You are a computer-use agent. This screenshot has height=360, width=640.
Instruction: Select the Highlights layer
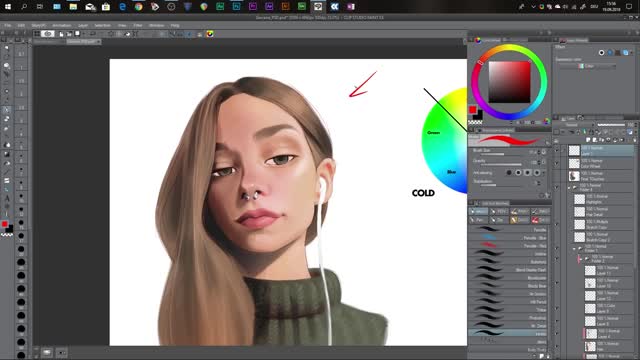(602, 199)
